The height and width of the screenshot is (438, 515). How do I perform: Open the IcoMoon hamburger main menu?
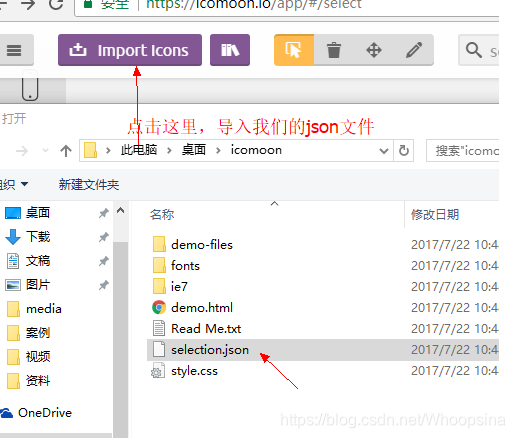14,50
